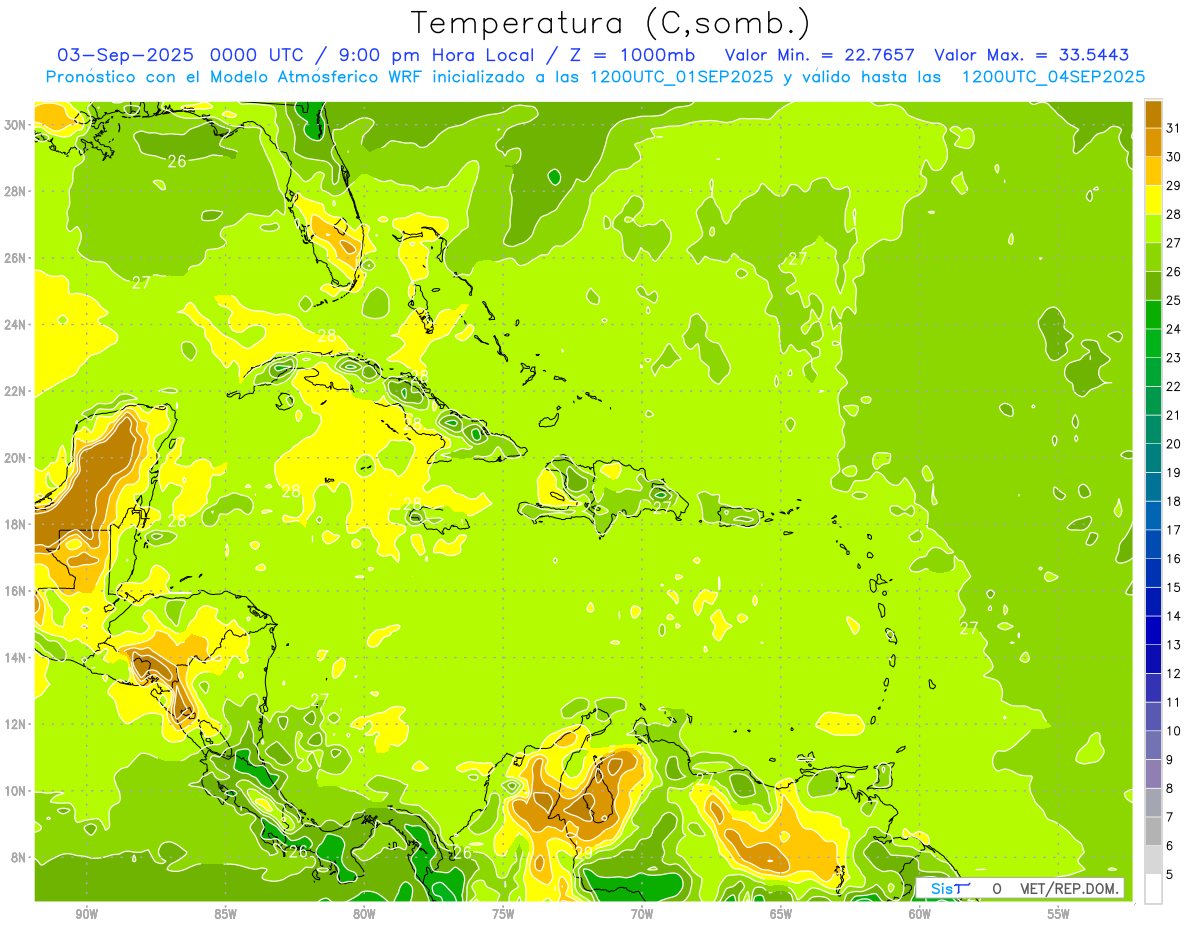Click the 60W longitude axis label
This screenshot has width=1200, height=927.
(920, 914)
